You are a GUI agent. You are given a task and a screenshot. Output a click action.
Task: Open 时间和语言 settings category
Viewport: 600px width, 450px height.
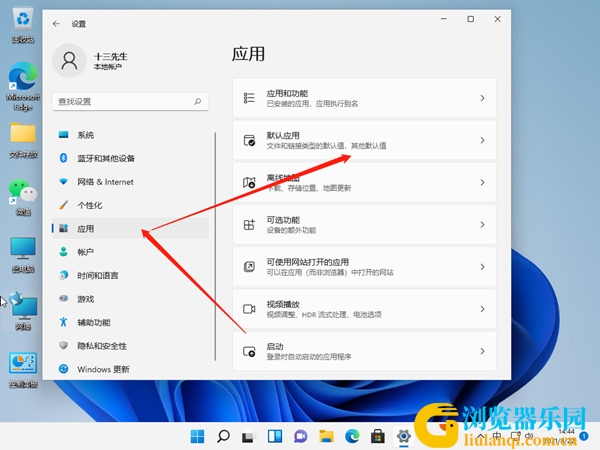130,275
